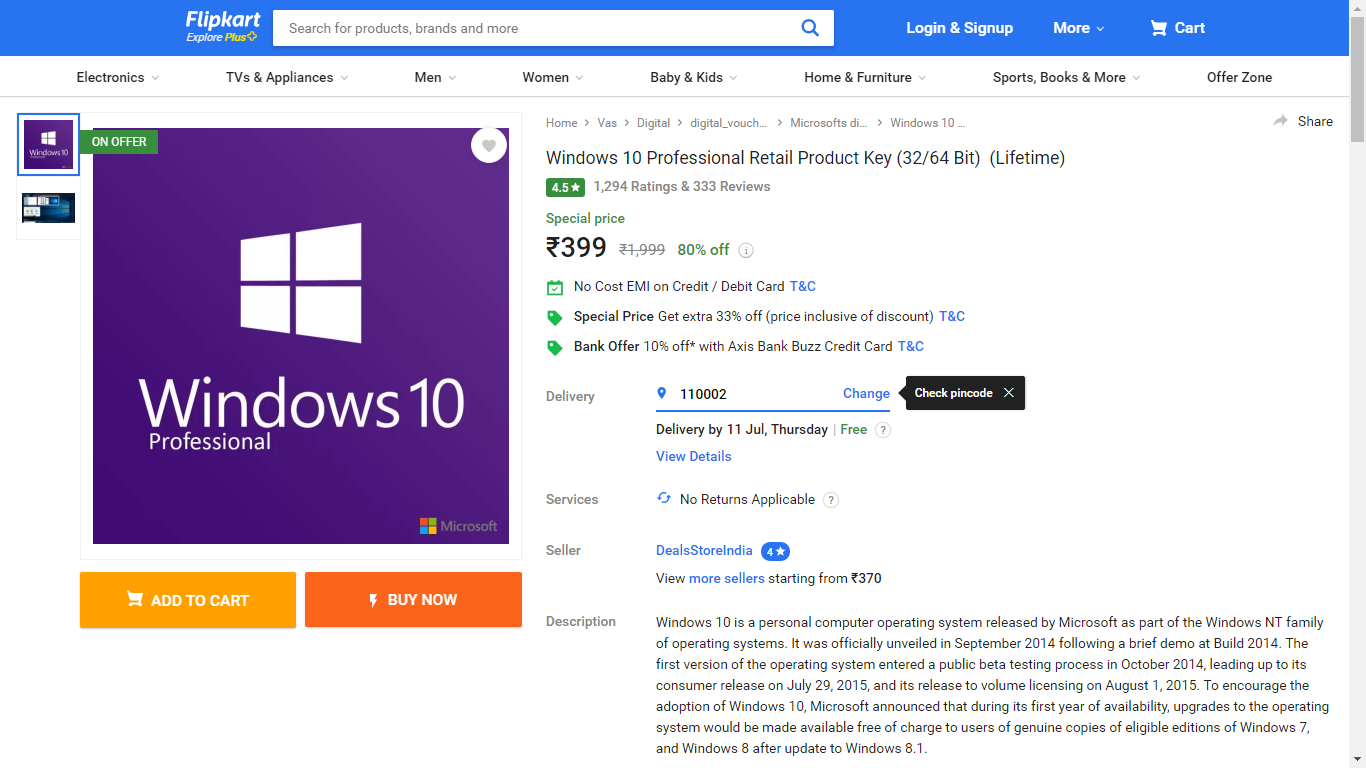This screenshot has height=768, width=1366.
Task: Close the Check pincode tooltip
Action: [x=1008, y=393]
